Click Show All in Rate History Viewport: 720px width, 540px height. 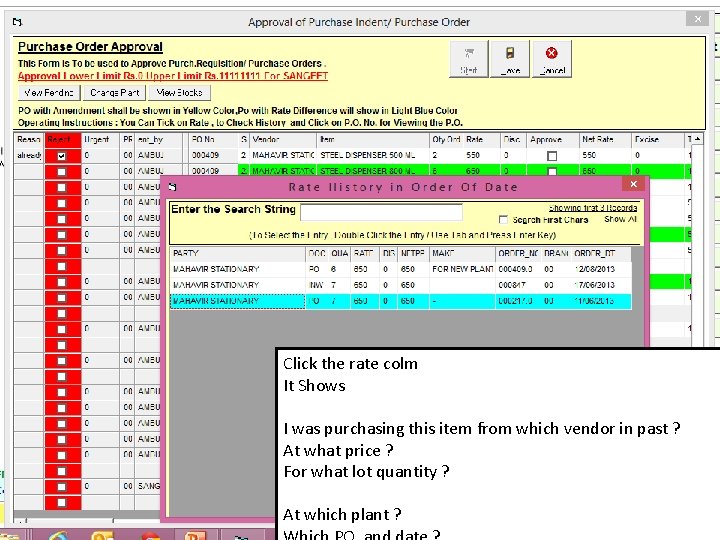pyautogui.click(x=620, y=219)
